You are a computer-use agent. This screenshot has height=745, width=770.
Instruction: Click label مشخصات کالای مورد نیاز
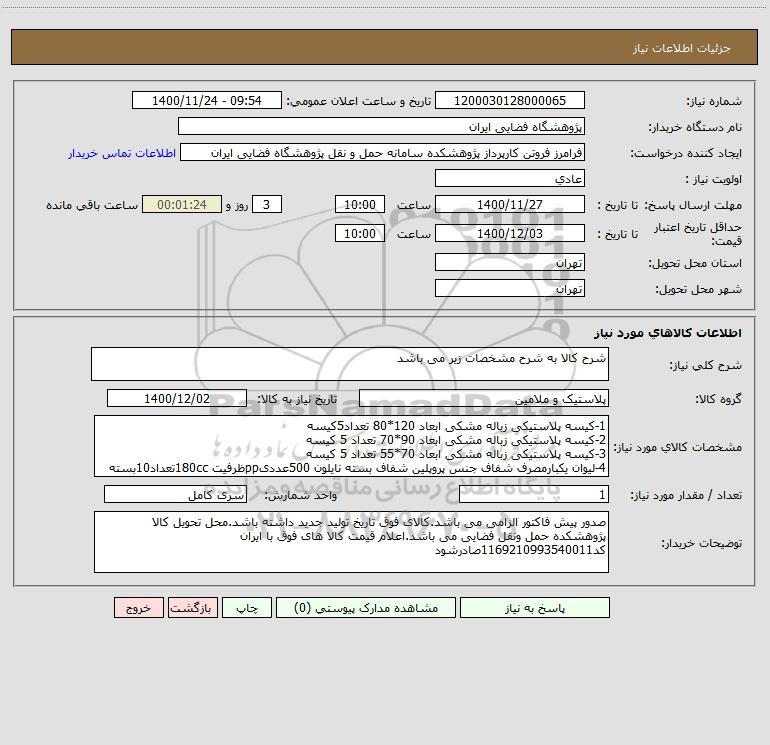coord(678,447)
